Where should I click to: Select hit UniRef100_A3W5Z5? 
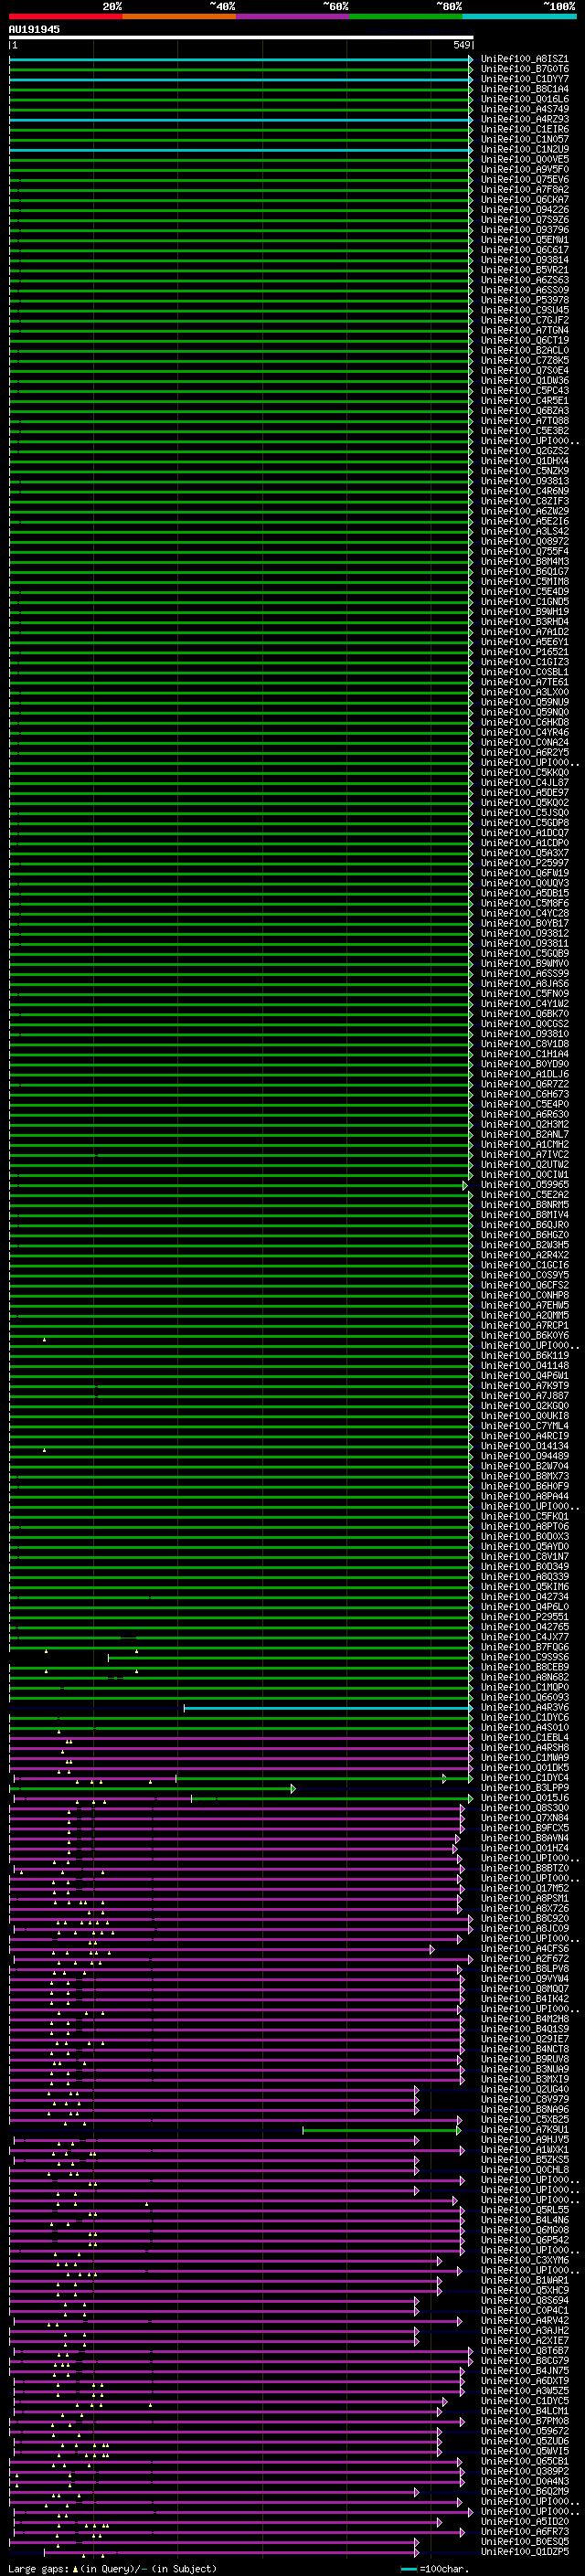click(x=524, y=2390)
